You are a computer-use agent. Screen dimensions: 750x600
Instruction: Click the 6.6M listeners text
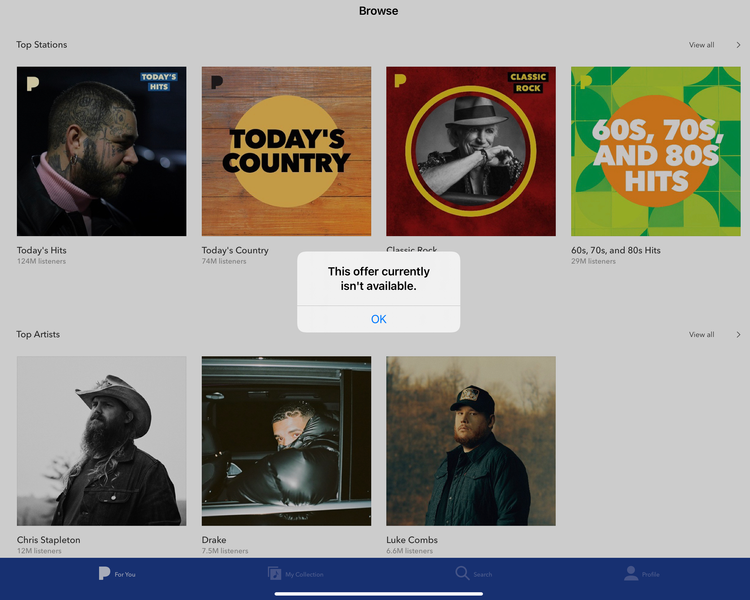click(x=409, y=551)
